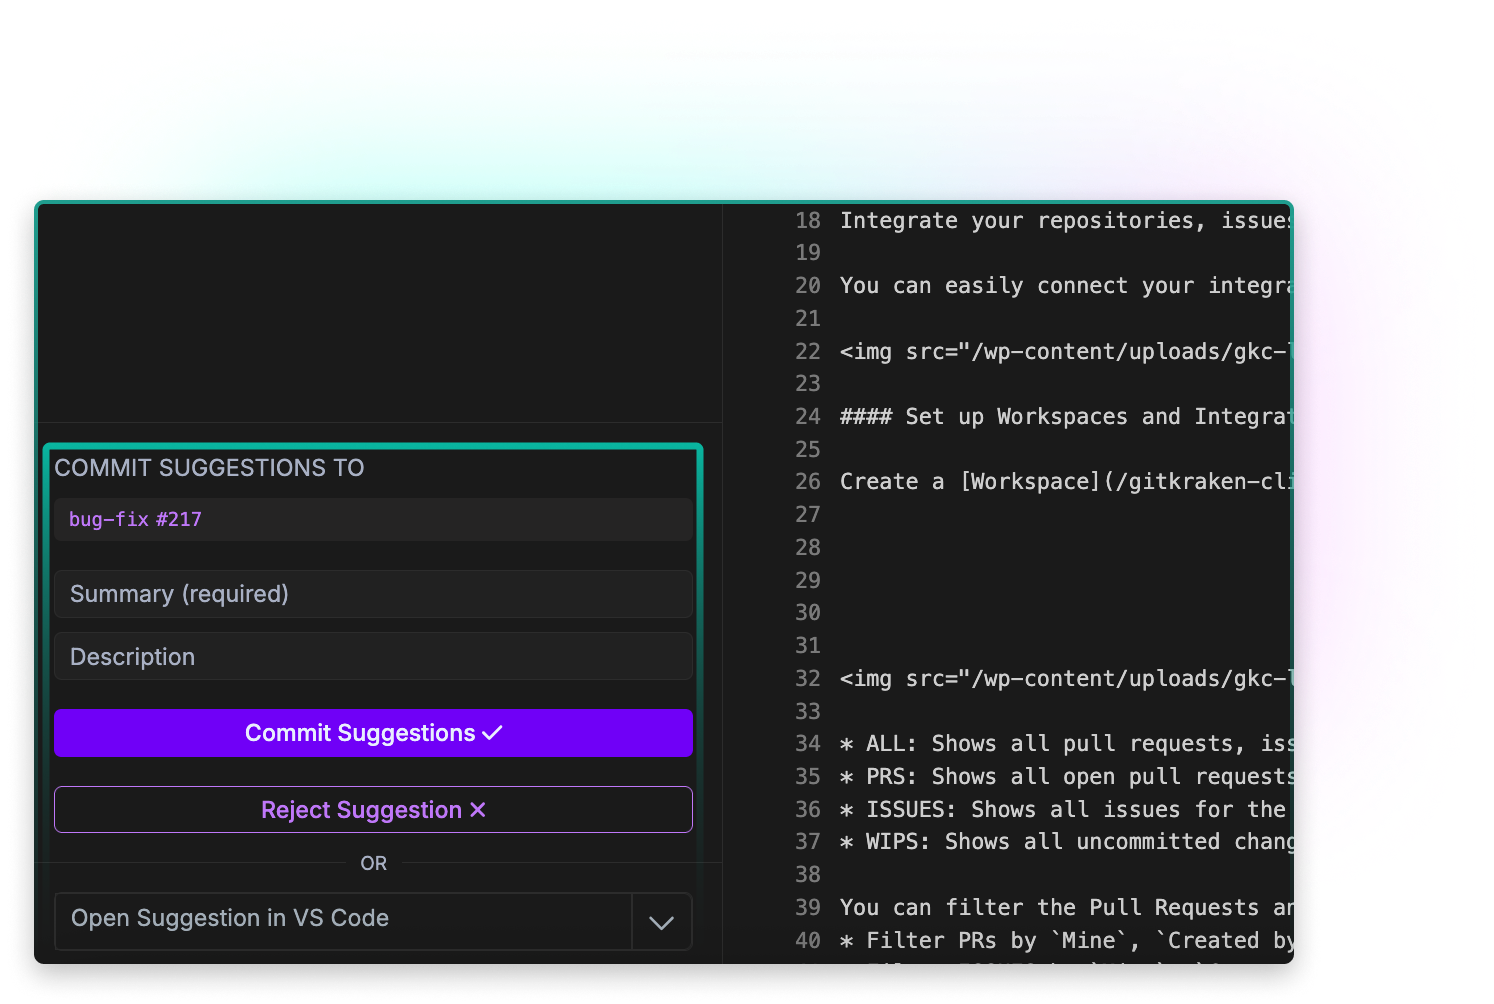Viewport: 1494px width, 1004px height.
Task: Click line number 18 in the editor gutter
Action: point(807,220)
